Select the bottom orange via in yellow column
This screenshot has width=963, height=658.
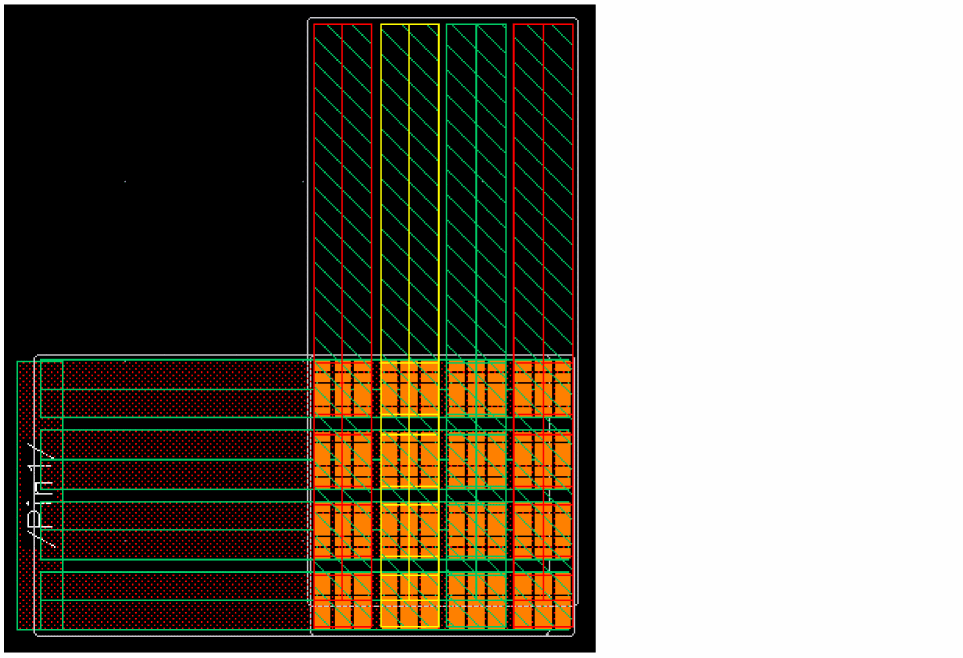pyautogui.click(x=410, y=600)
